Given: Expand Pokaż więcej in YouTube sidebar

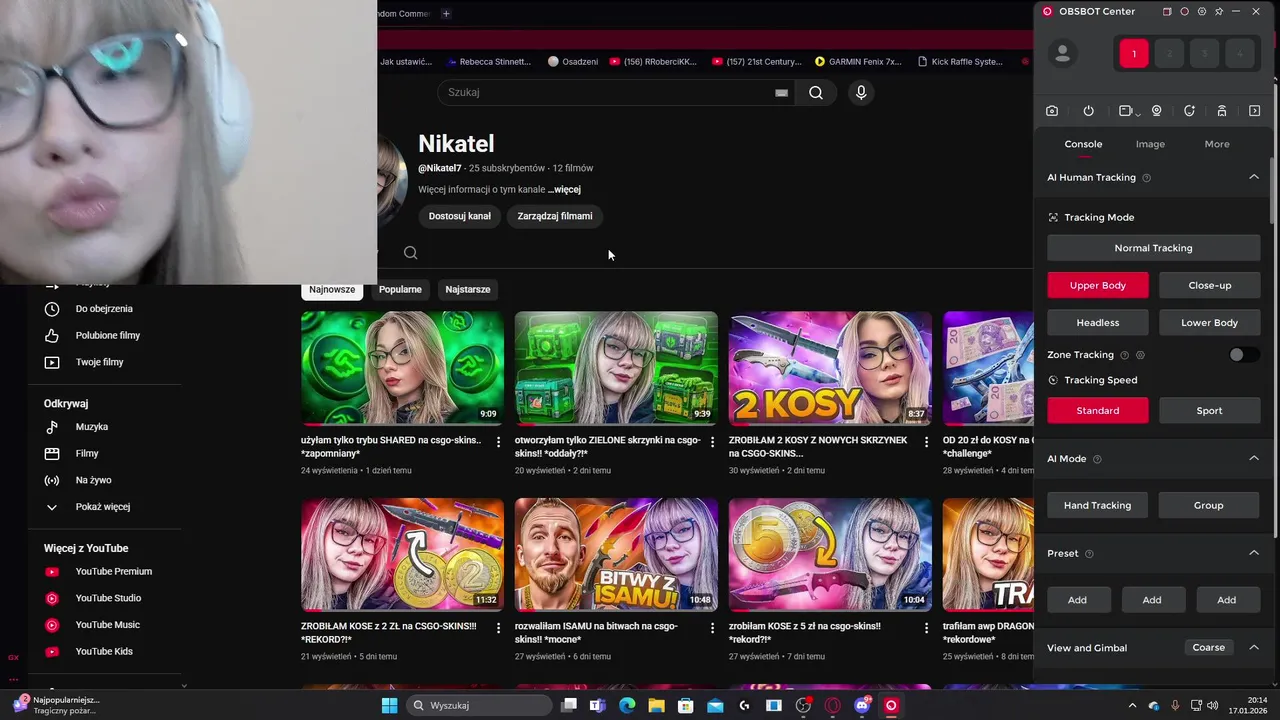Looking at the screenshot, I should [x=105, y=507].
